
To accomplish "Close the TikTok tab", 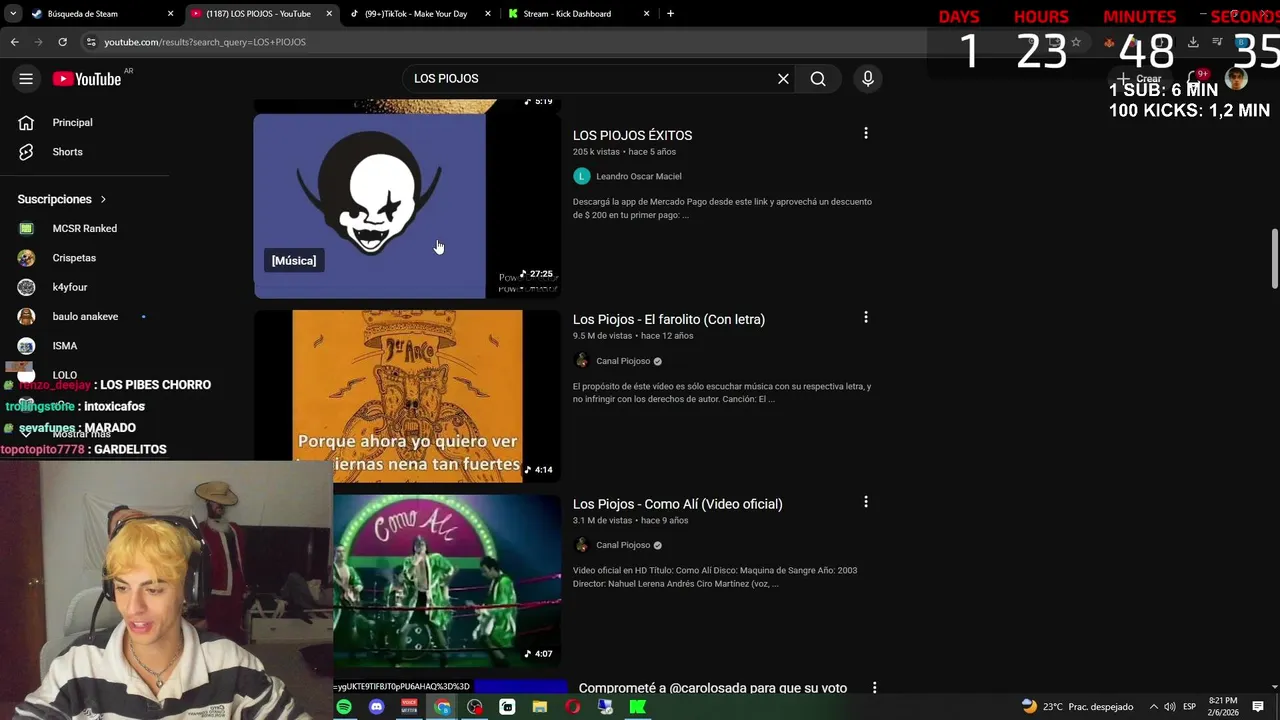I will (488, 14).
